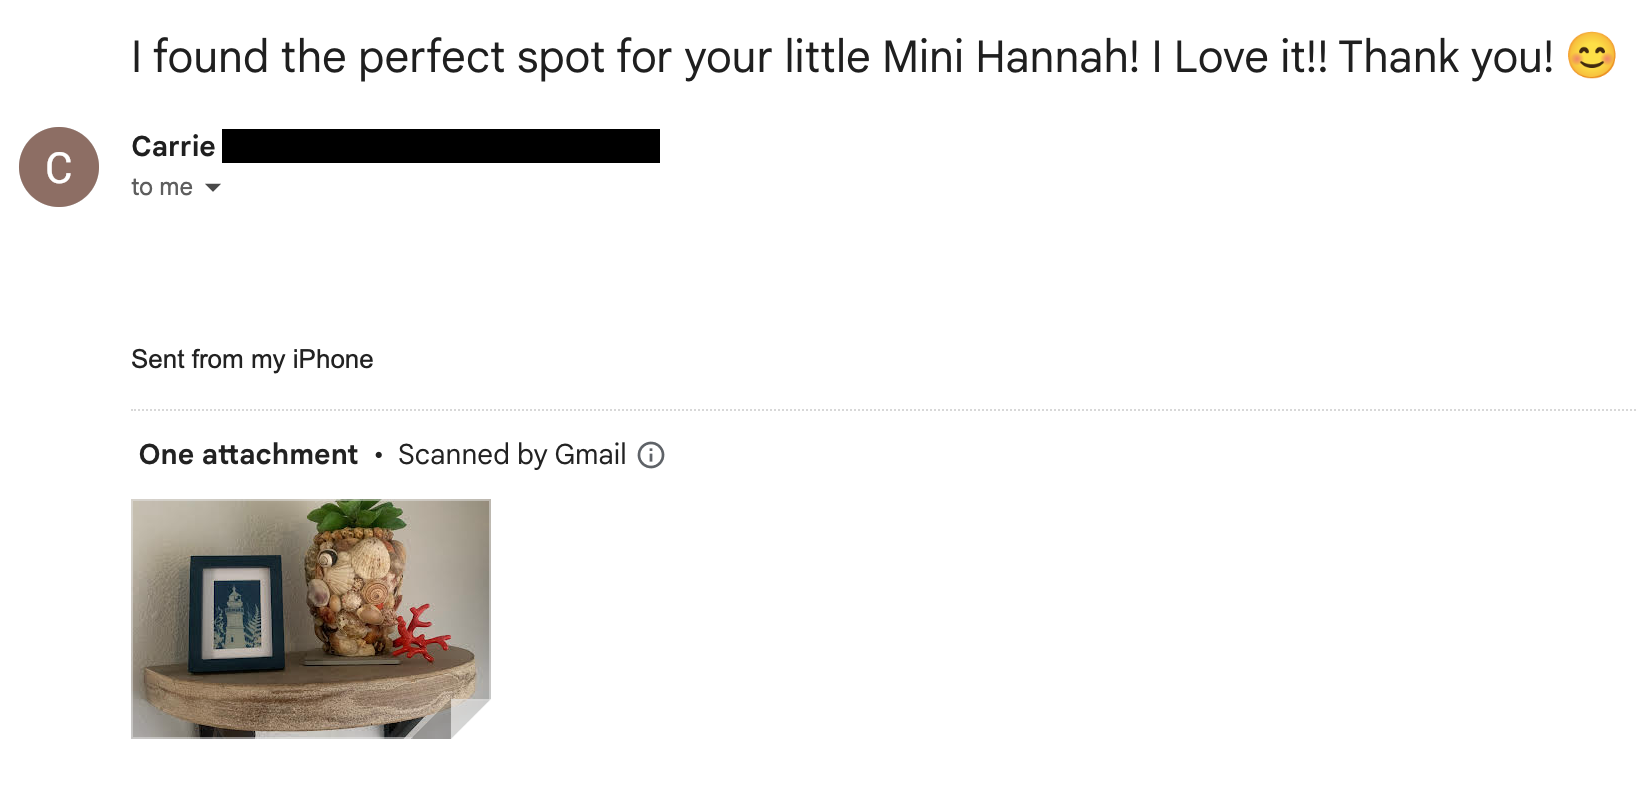This screenshot has width=1637, height=798.
Task: Click "Thank you!" in the subject line
Action: click(1445, 57)
